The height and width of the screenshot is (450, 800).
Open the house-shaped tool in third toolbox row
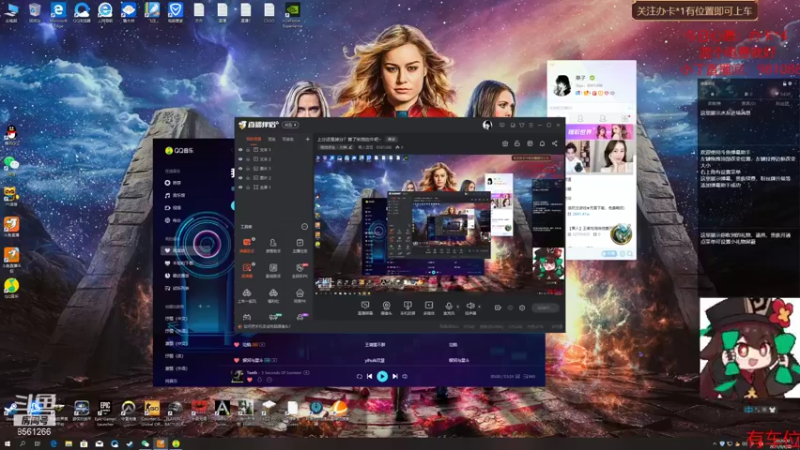[299, 295]
